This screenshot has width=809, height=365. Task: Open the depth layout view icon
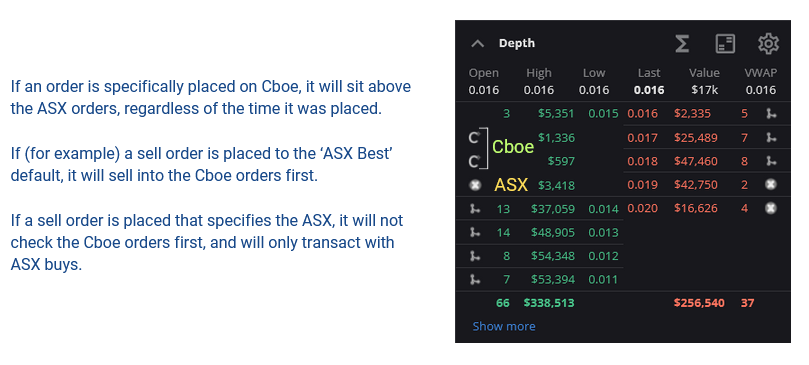coord(725,44)
